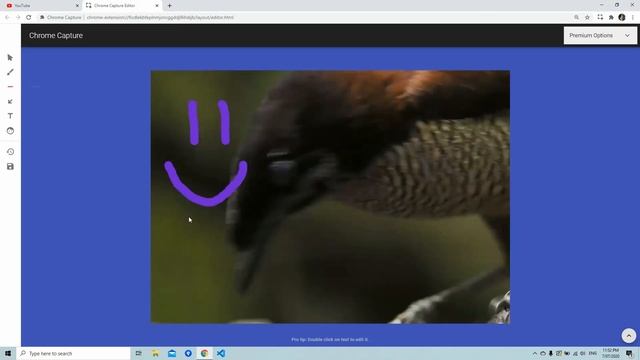The width and height of the screenshot is (640, 360).
Task: Open the Mail app on taskbar
Action: [x=172, y=353]
